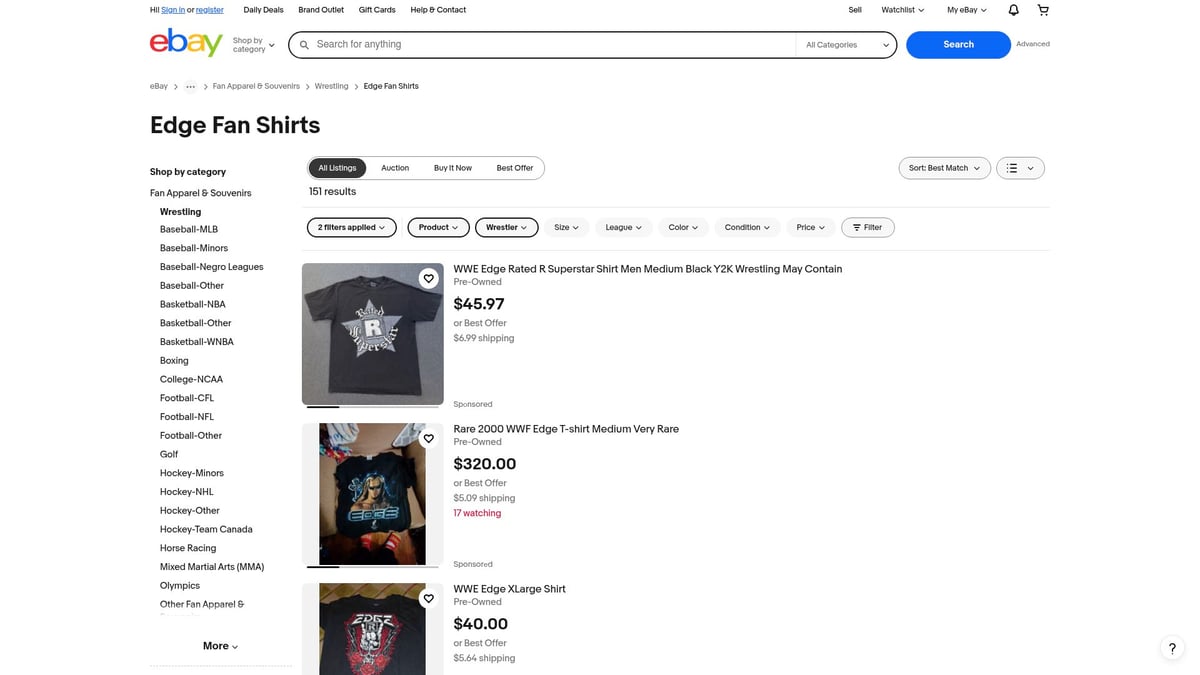Open the All Categories selector

click(x=846, y=44)
